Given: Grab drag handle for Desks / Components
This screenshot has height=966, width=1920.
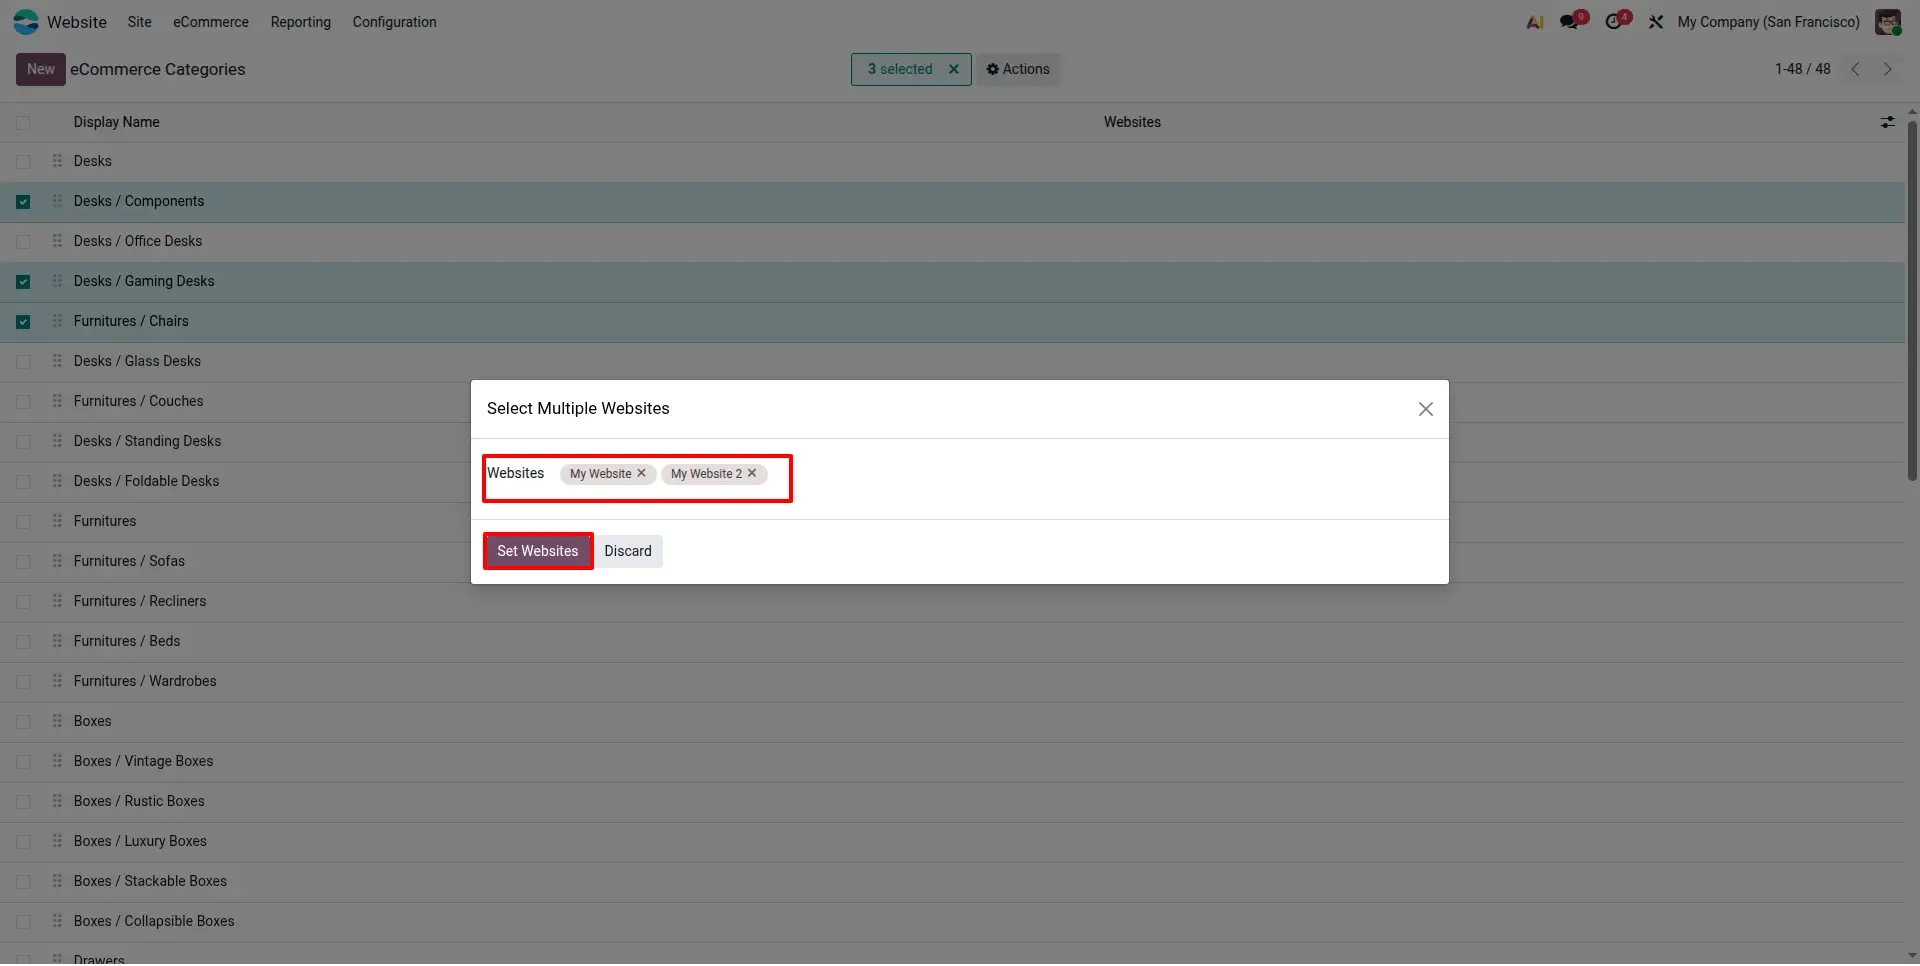Looking at the screenshot, I should [57, 201].
